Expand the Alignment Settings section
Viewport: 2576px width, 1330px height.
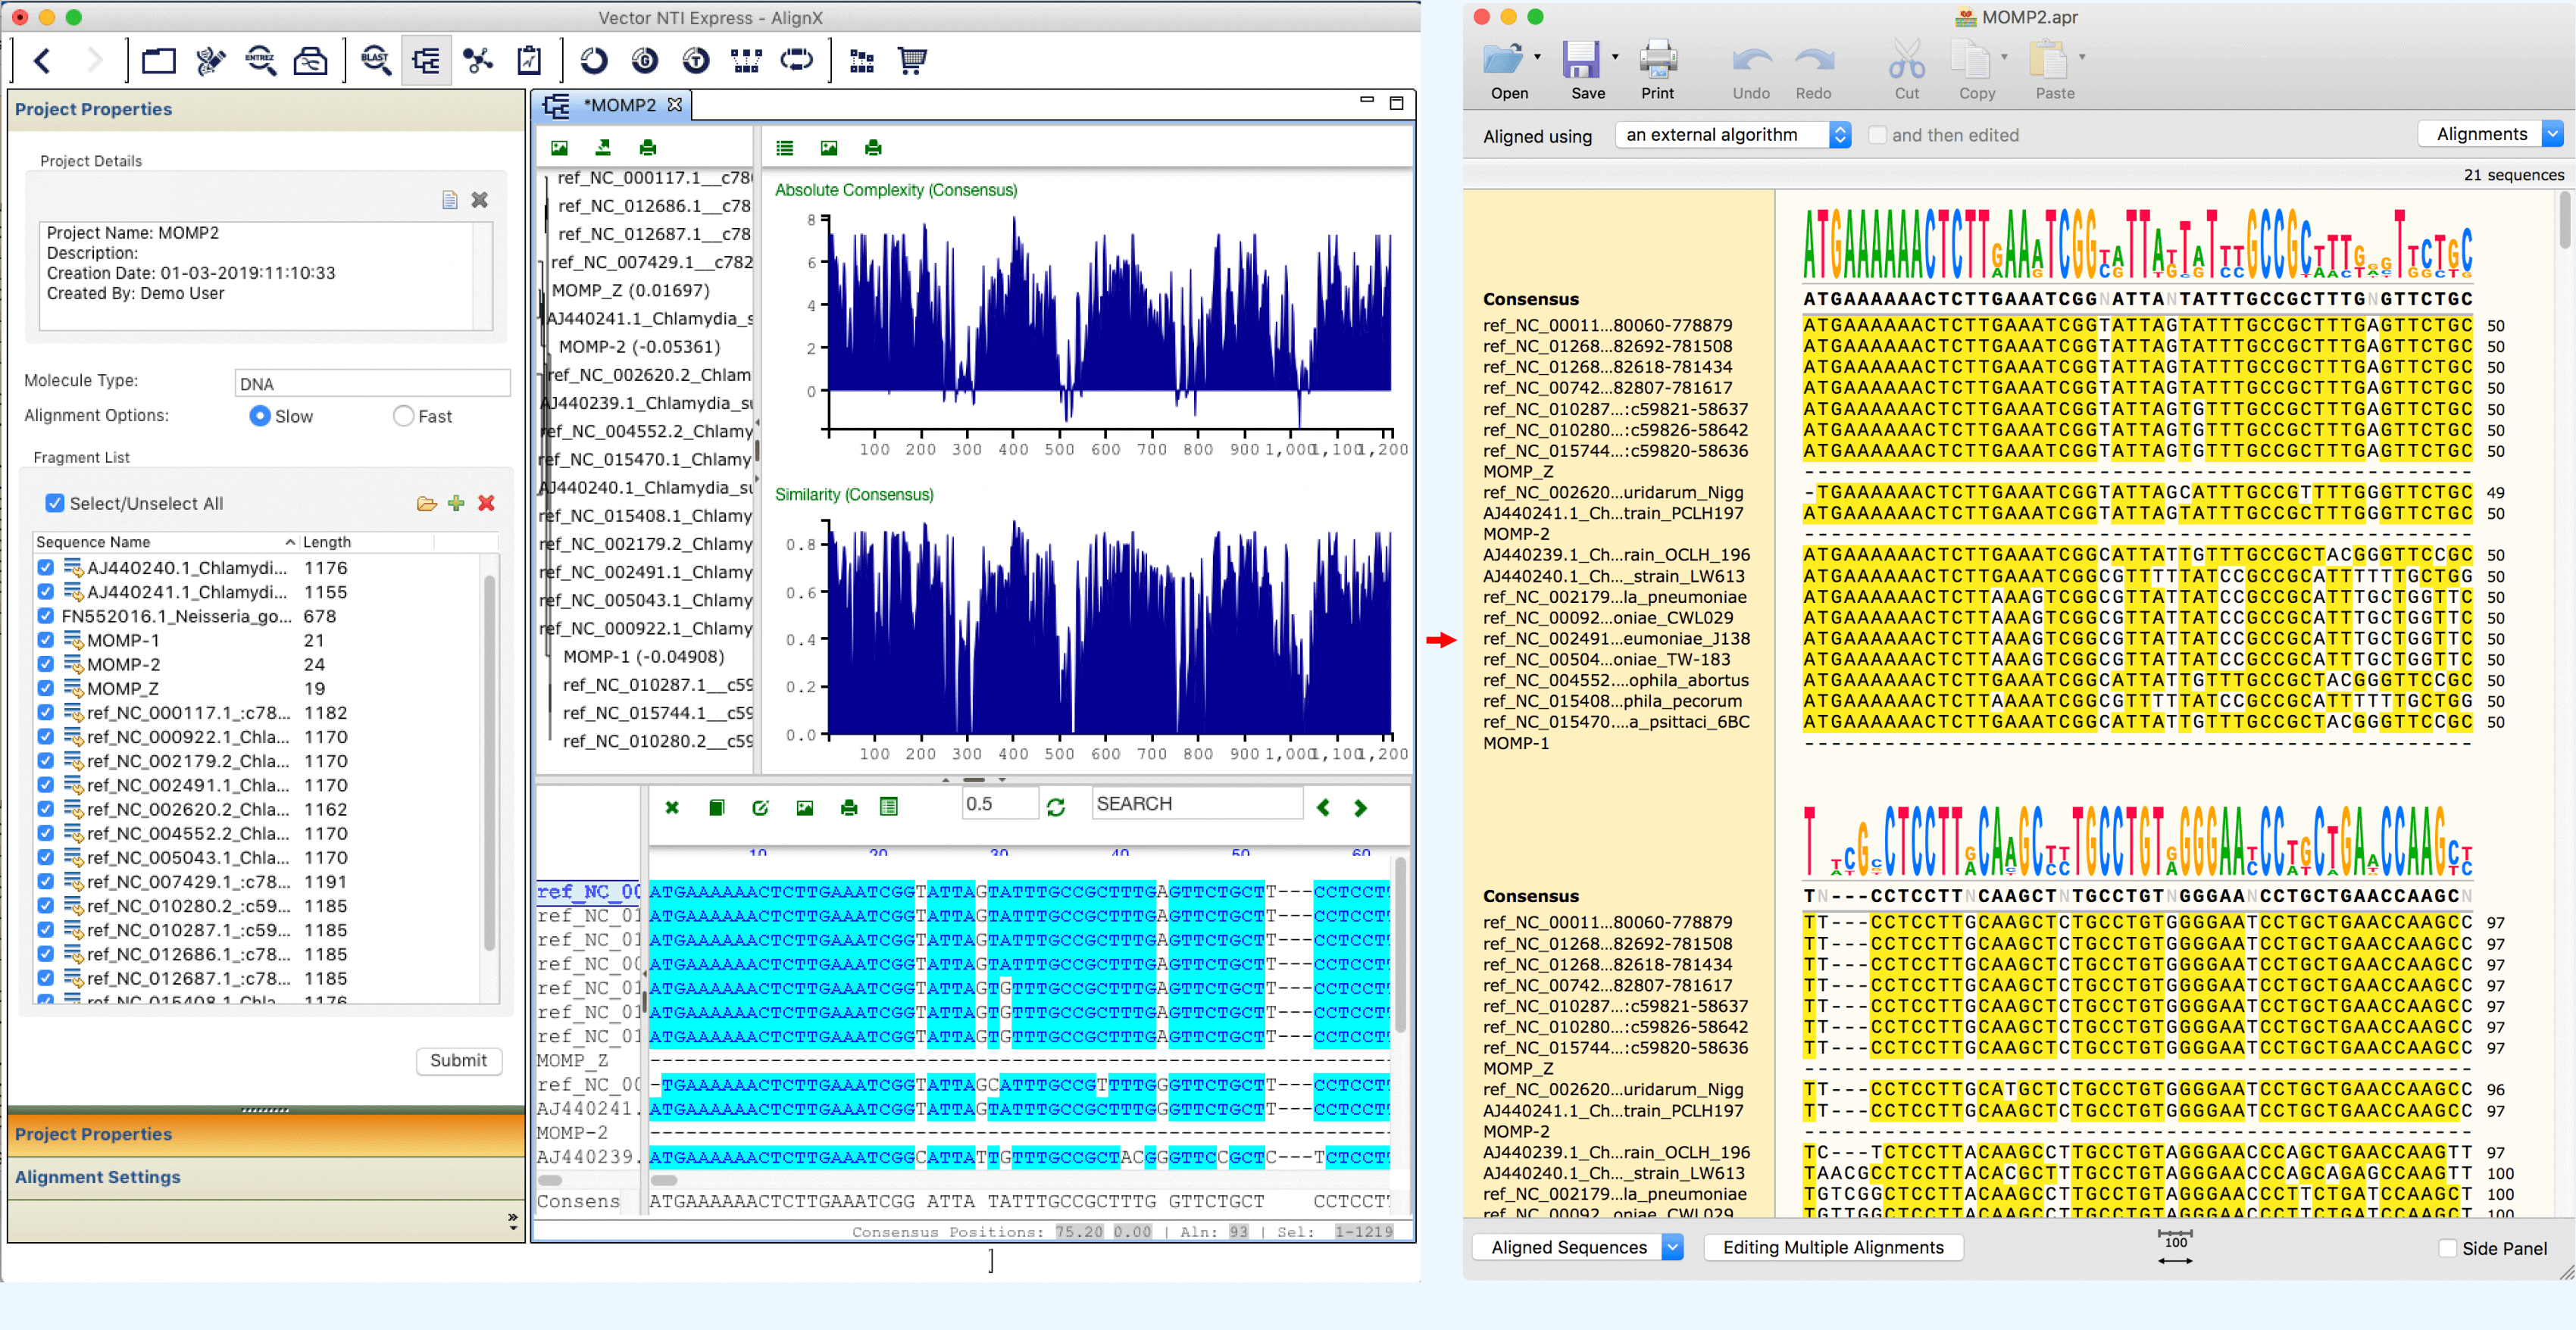98,1177
